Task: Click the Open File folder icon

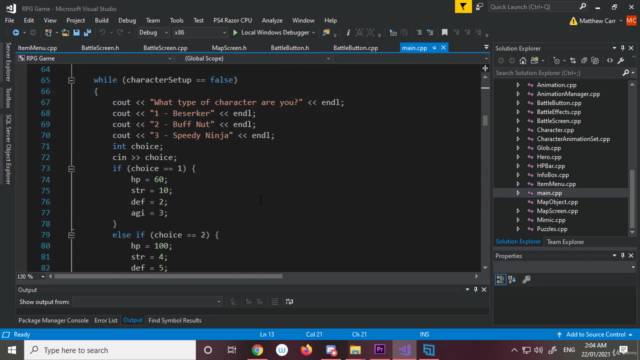Action: (x=65, y=33)
